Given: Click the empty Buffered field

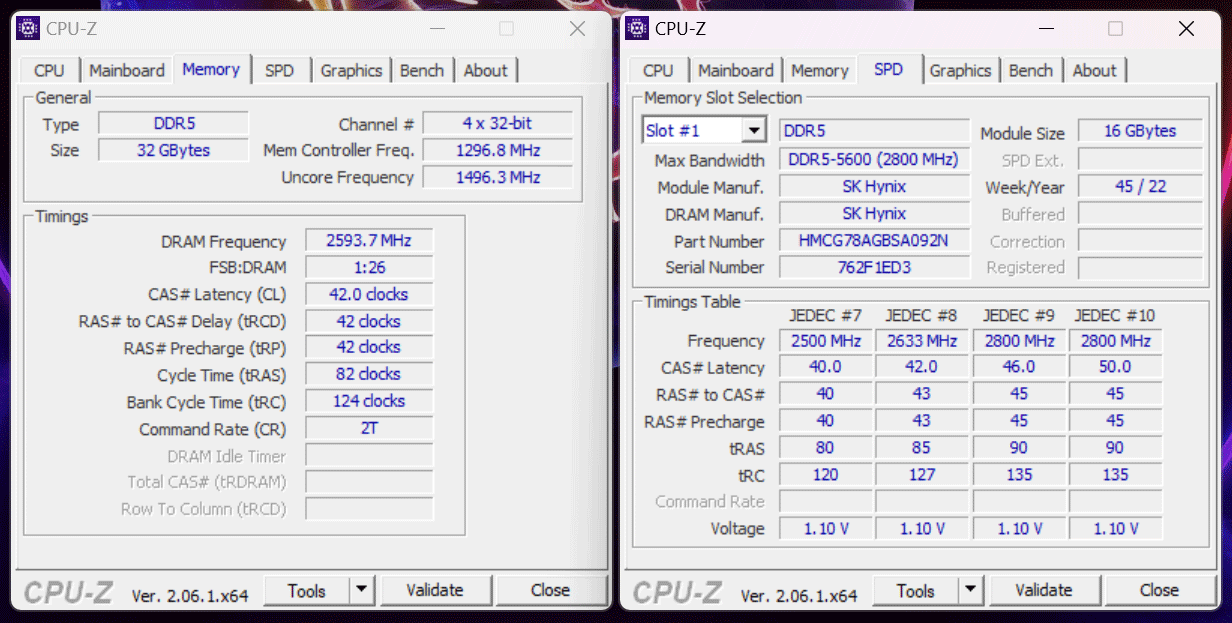Looking at the screenshot, I should (1140, 214).
